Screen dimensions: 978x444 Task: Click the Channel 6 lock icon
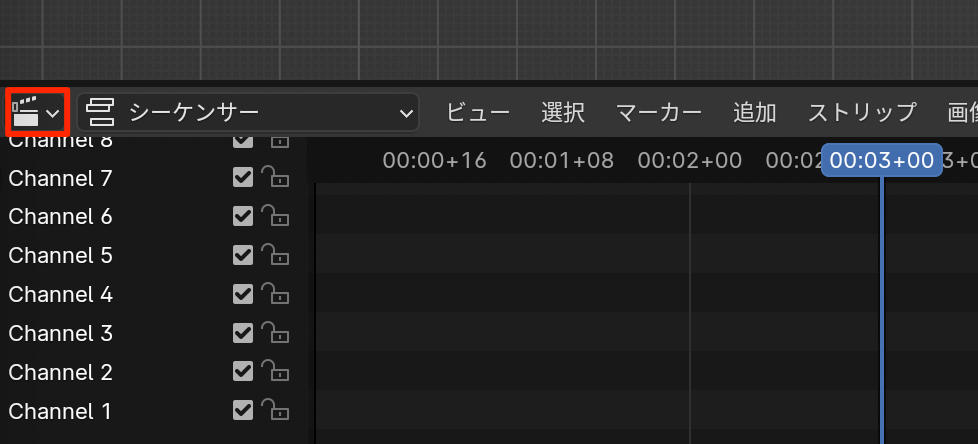click(275, 217)
